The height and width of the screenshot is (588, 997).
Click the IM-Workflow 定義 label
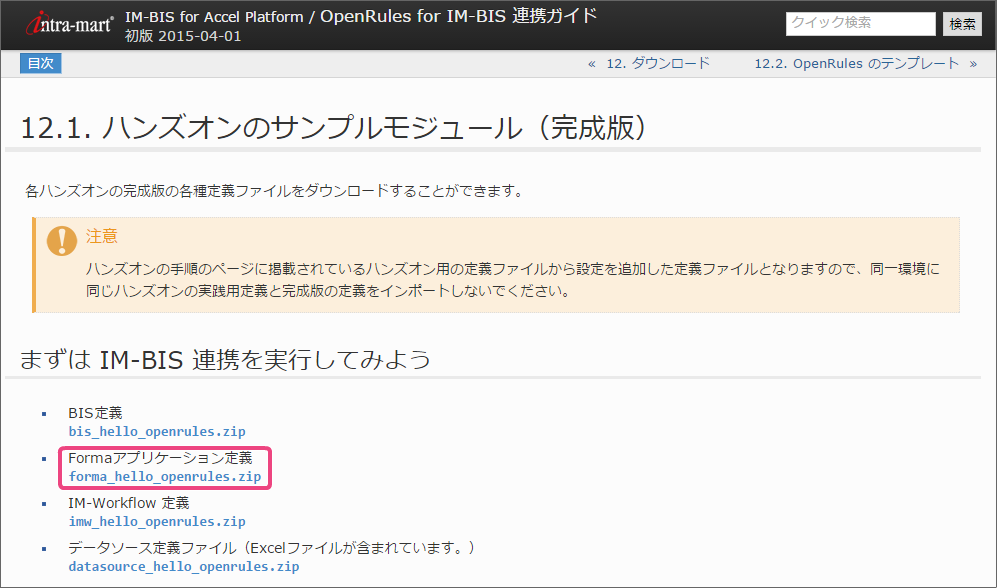(128, 503)
